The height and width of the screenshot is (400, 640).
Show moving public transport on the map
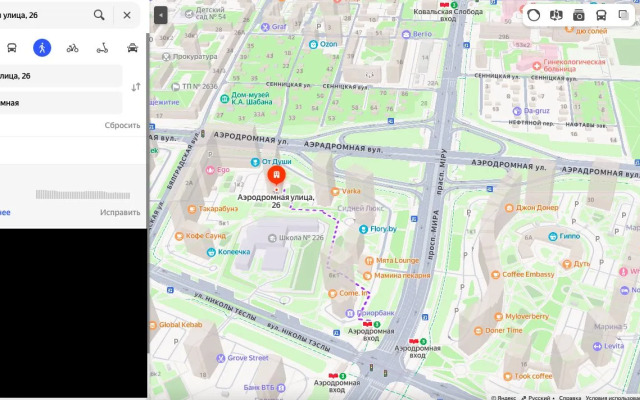[600, 15]
